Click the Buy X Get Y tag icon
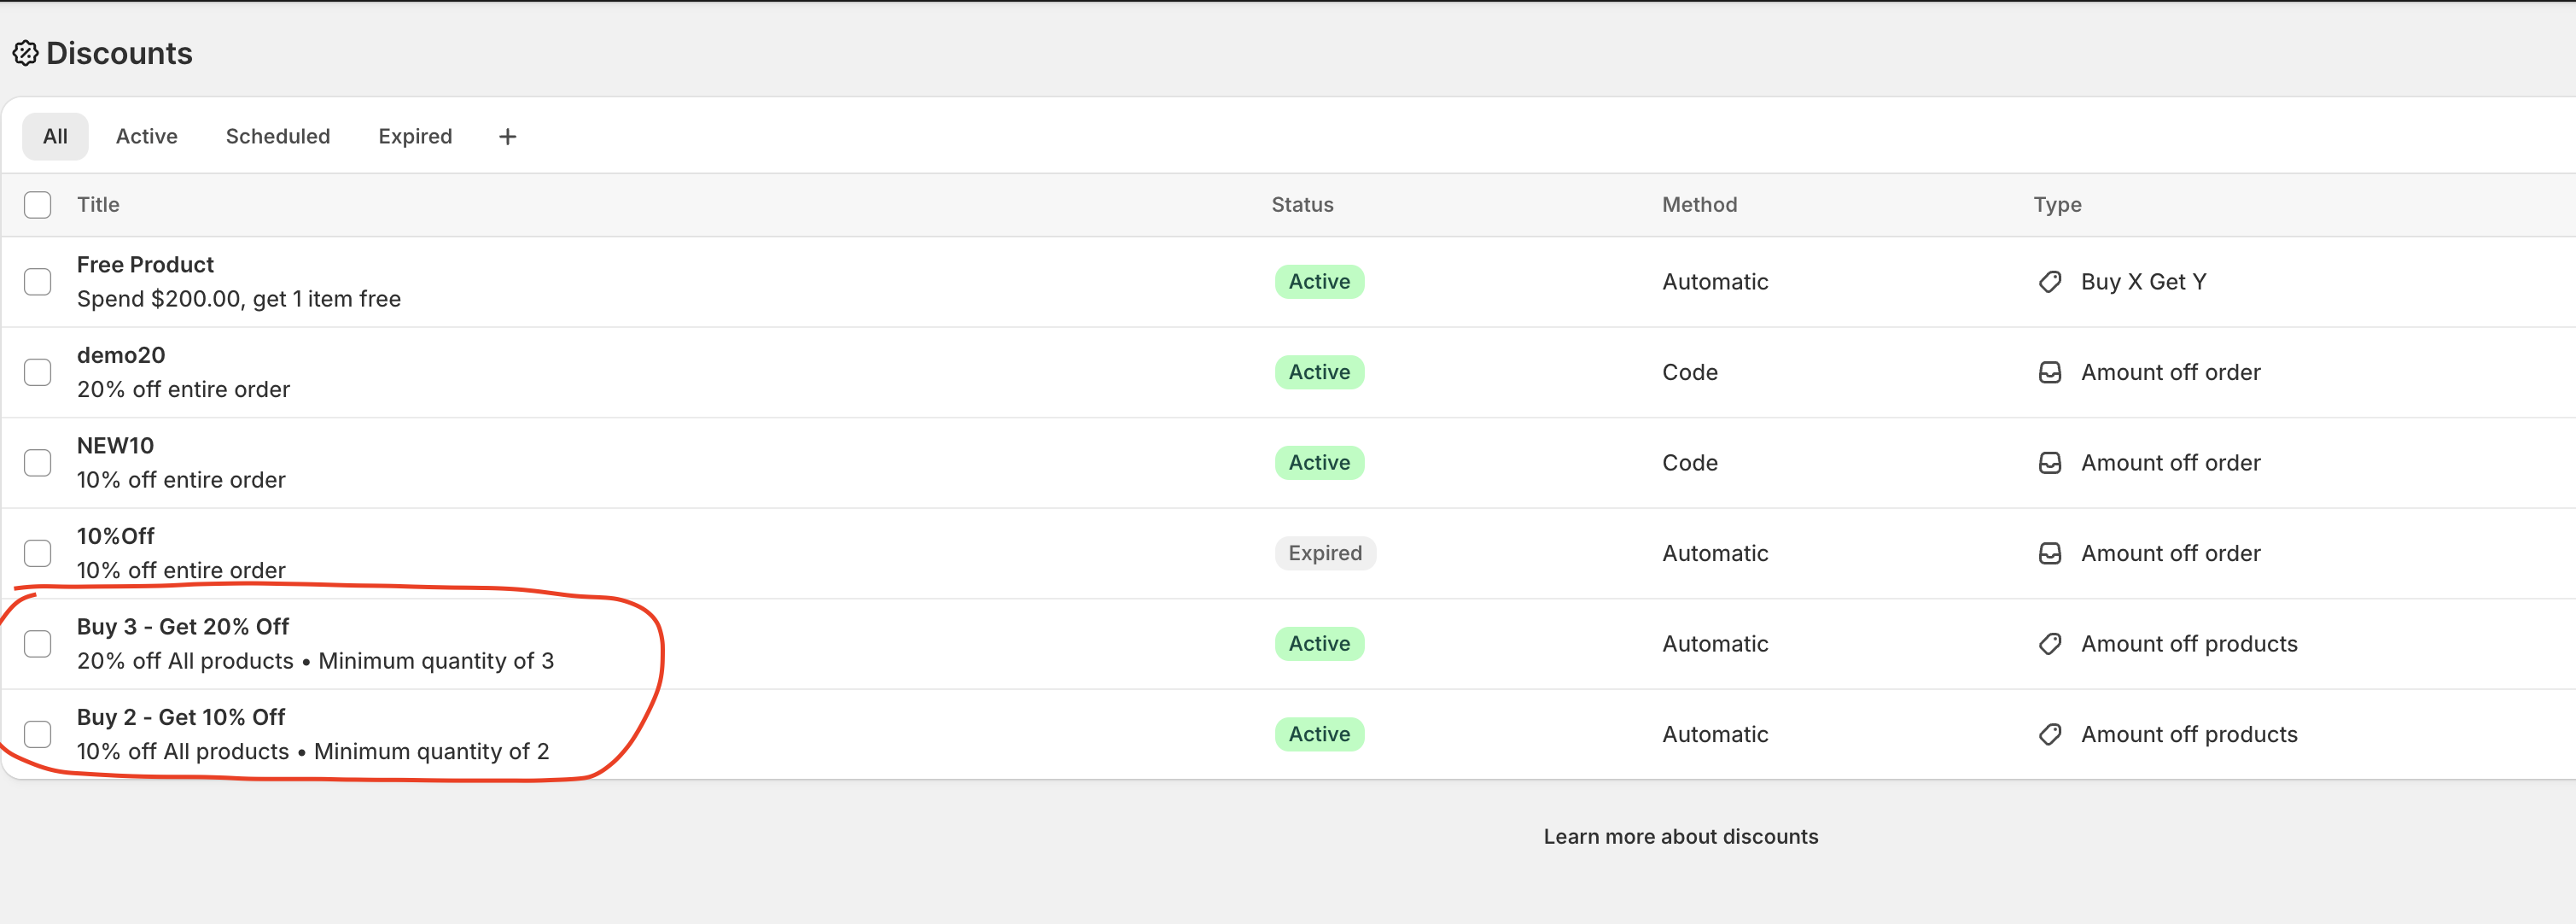The height and width of the screenshot is (924, 2576). pos(2049,282)
